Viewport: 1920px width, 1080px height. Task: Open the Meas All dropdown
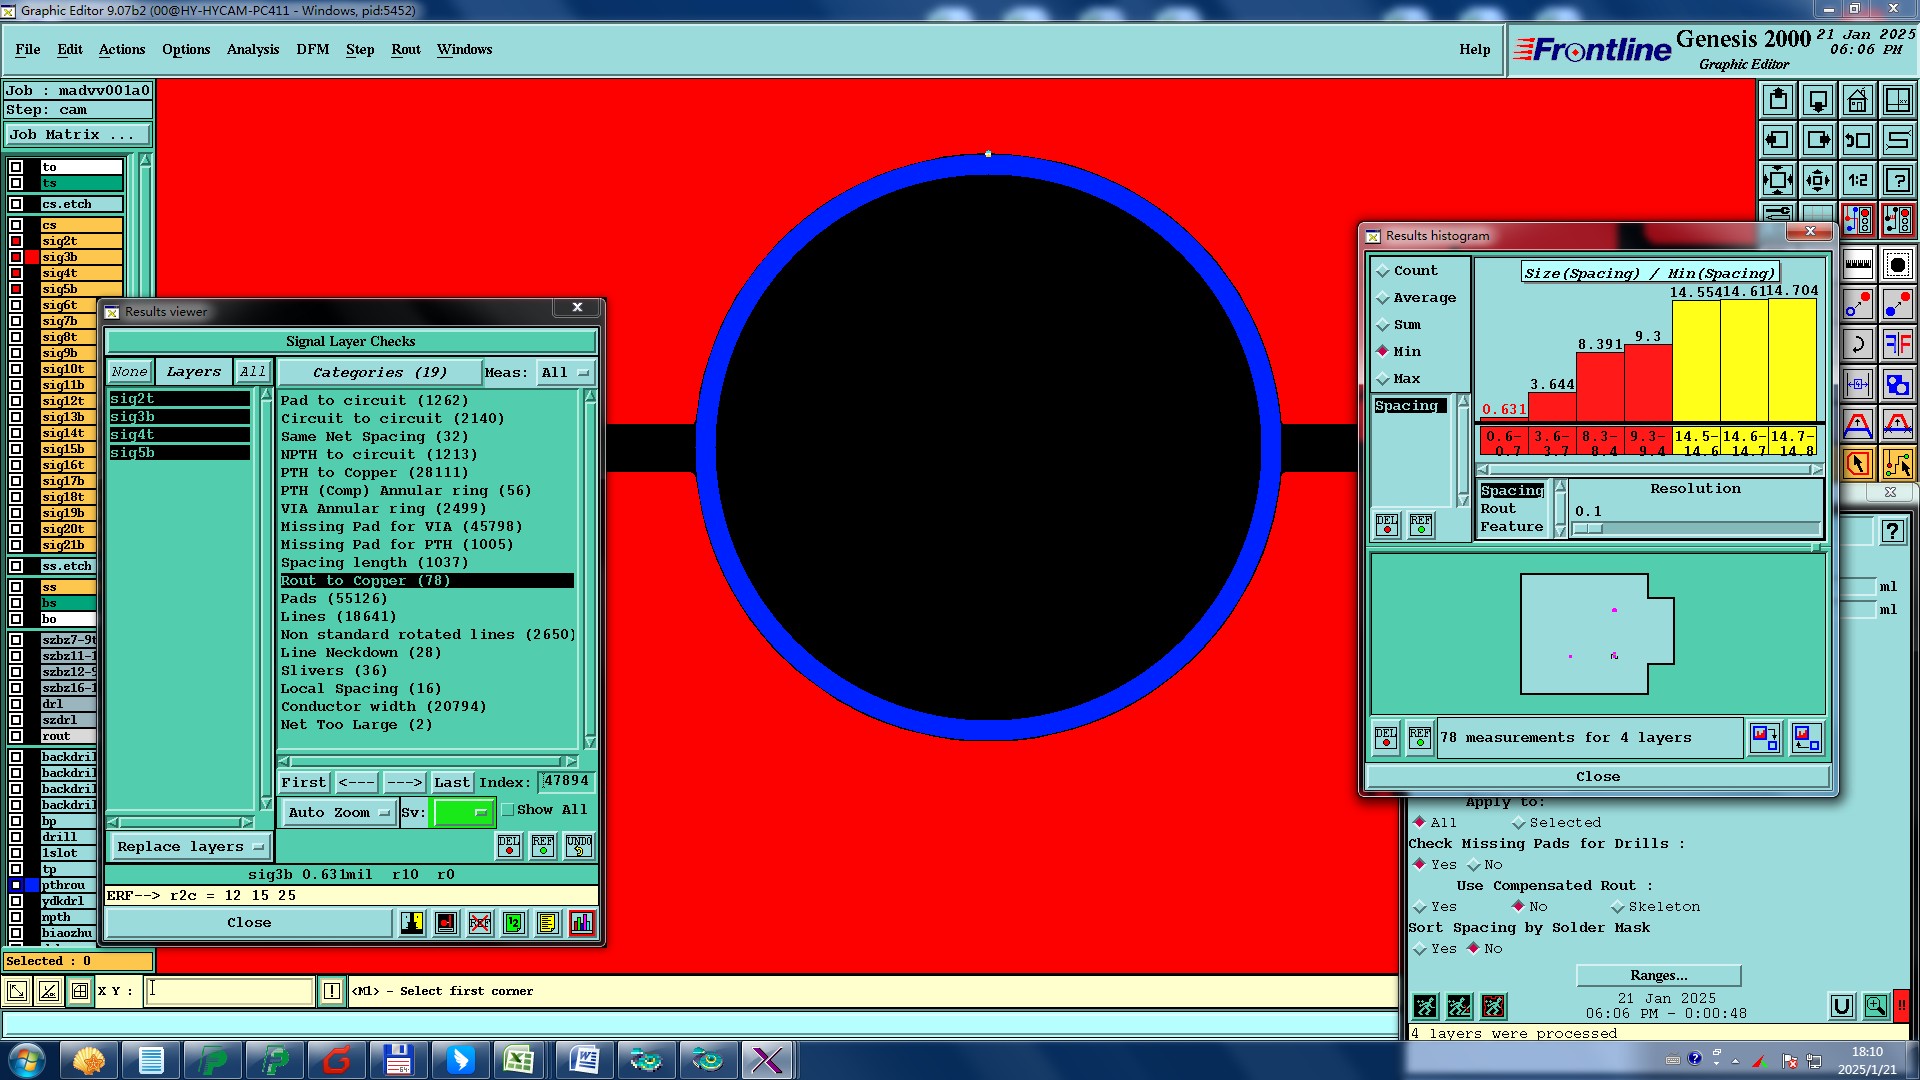pyautogui.click(x=565, y=372)
